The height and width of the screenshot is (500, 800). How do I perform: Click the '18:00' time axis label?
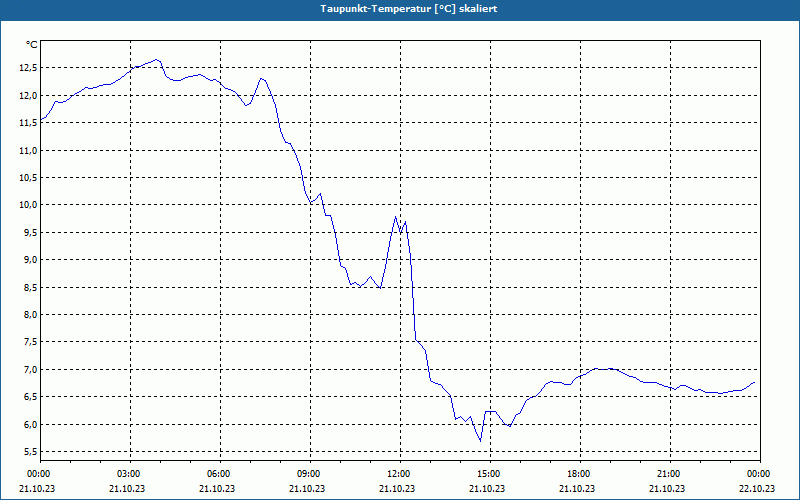[x=580, y=474]
